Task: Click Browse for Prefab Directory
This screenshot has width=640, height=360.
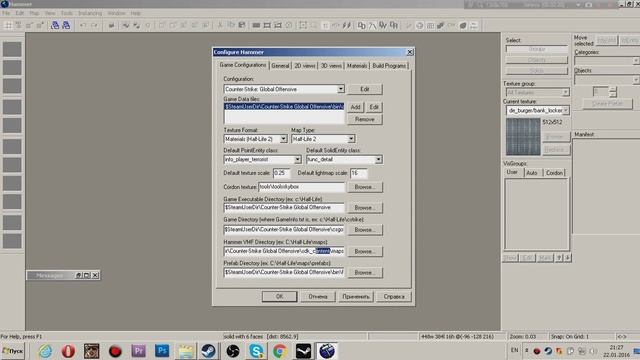Action: (x=365, y=272)
